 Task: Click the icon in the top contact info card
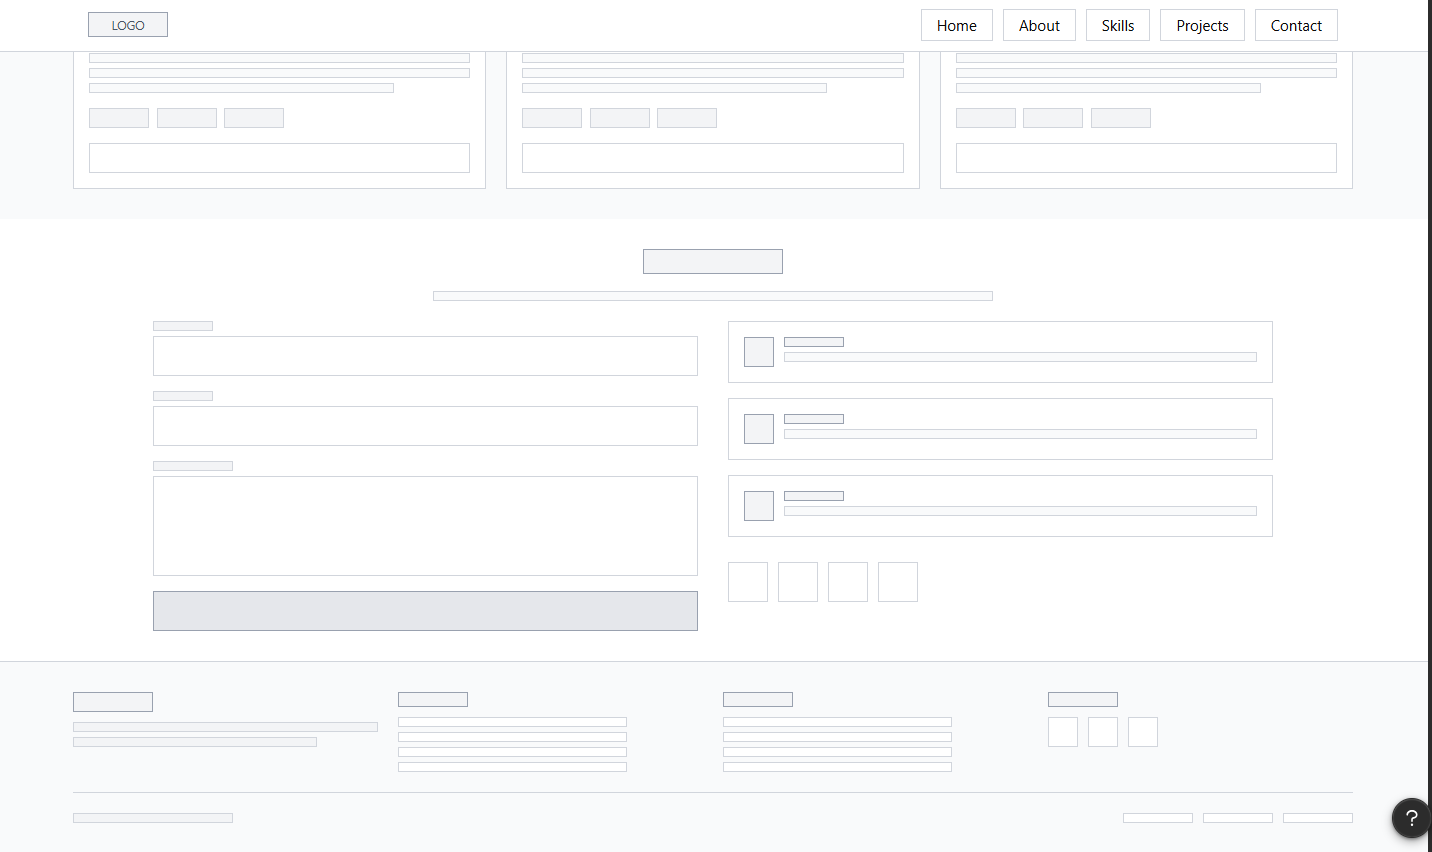click(759, 352)
